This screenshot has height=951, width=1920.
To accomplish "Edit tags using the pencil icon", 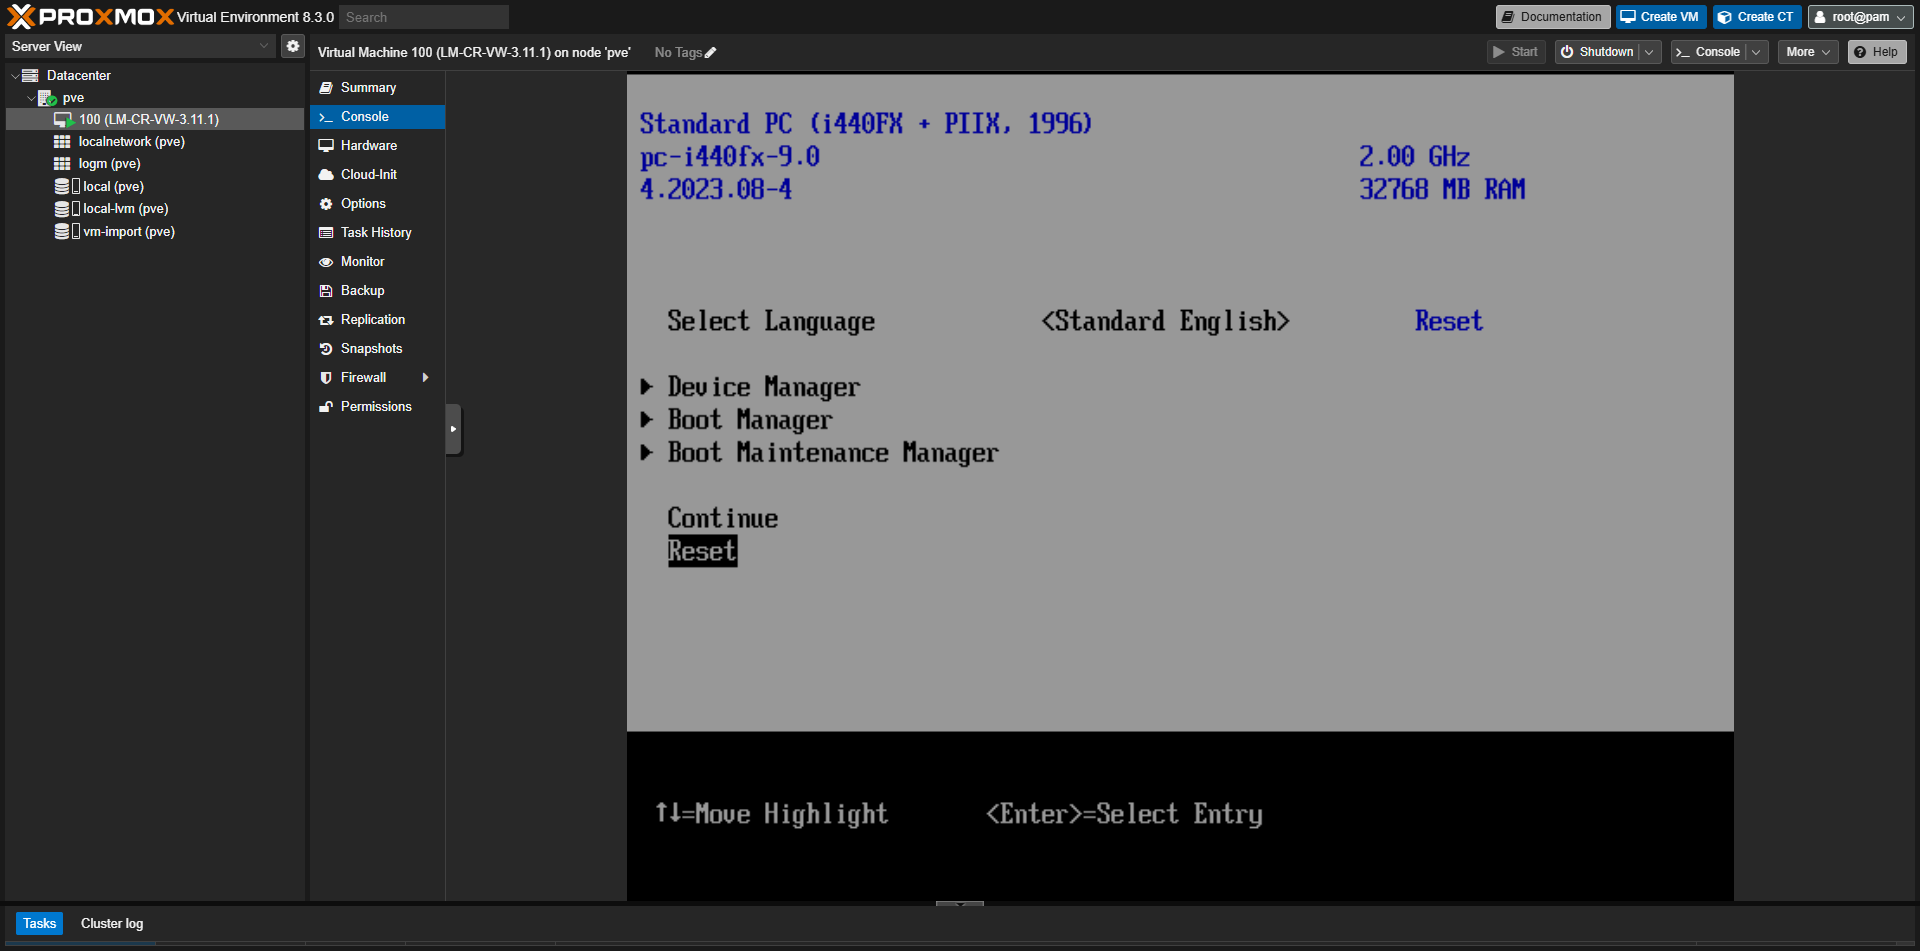I will pos(711,52).
